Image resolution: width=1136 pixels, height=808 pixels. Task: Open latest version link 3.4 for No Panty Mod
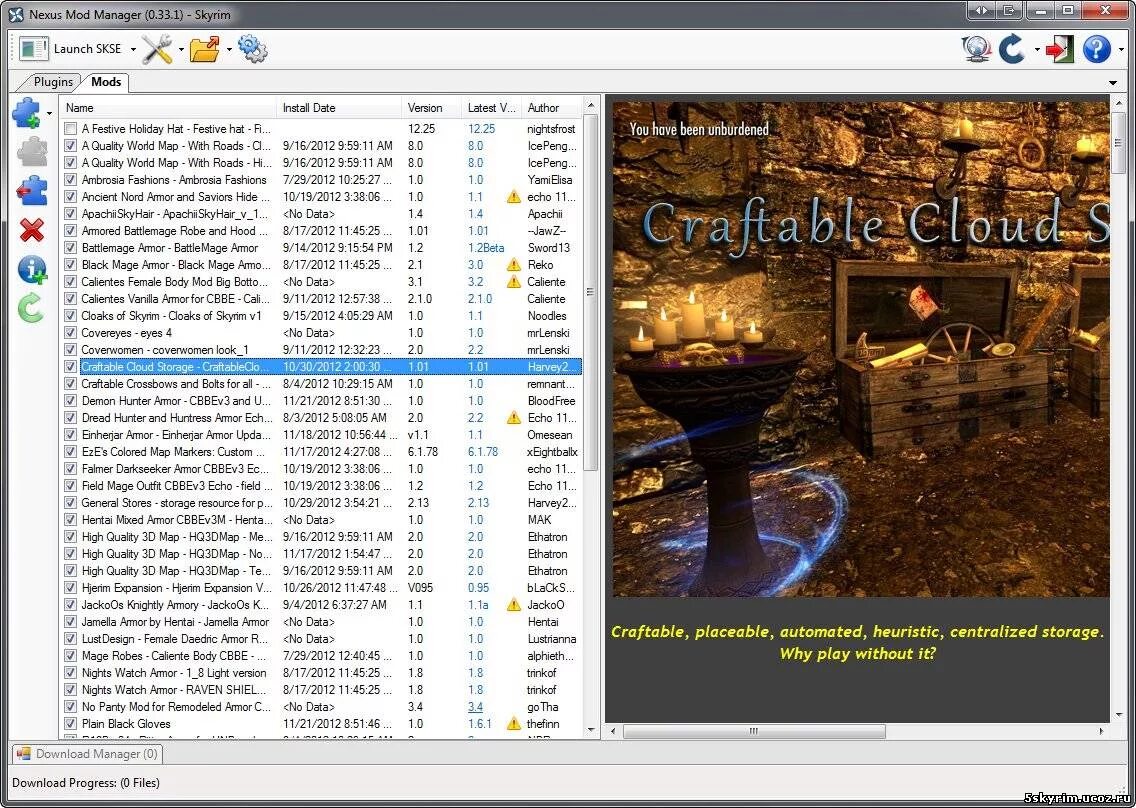[x=475, y=707]
